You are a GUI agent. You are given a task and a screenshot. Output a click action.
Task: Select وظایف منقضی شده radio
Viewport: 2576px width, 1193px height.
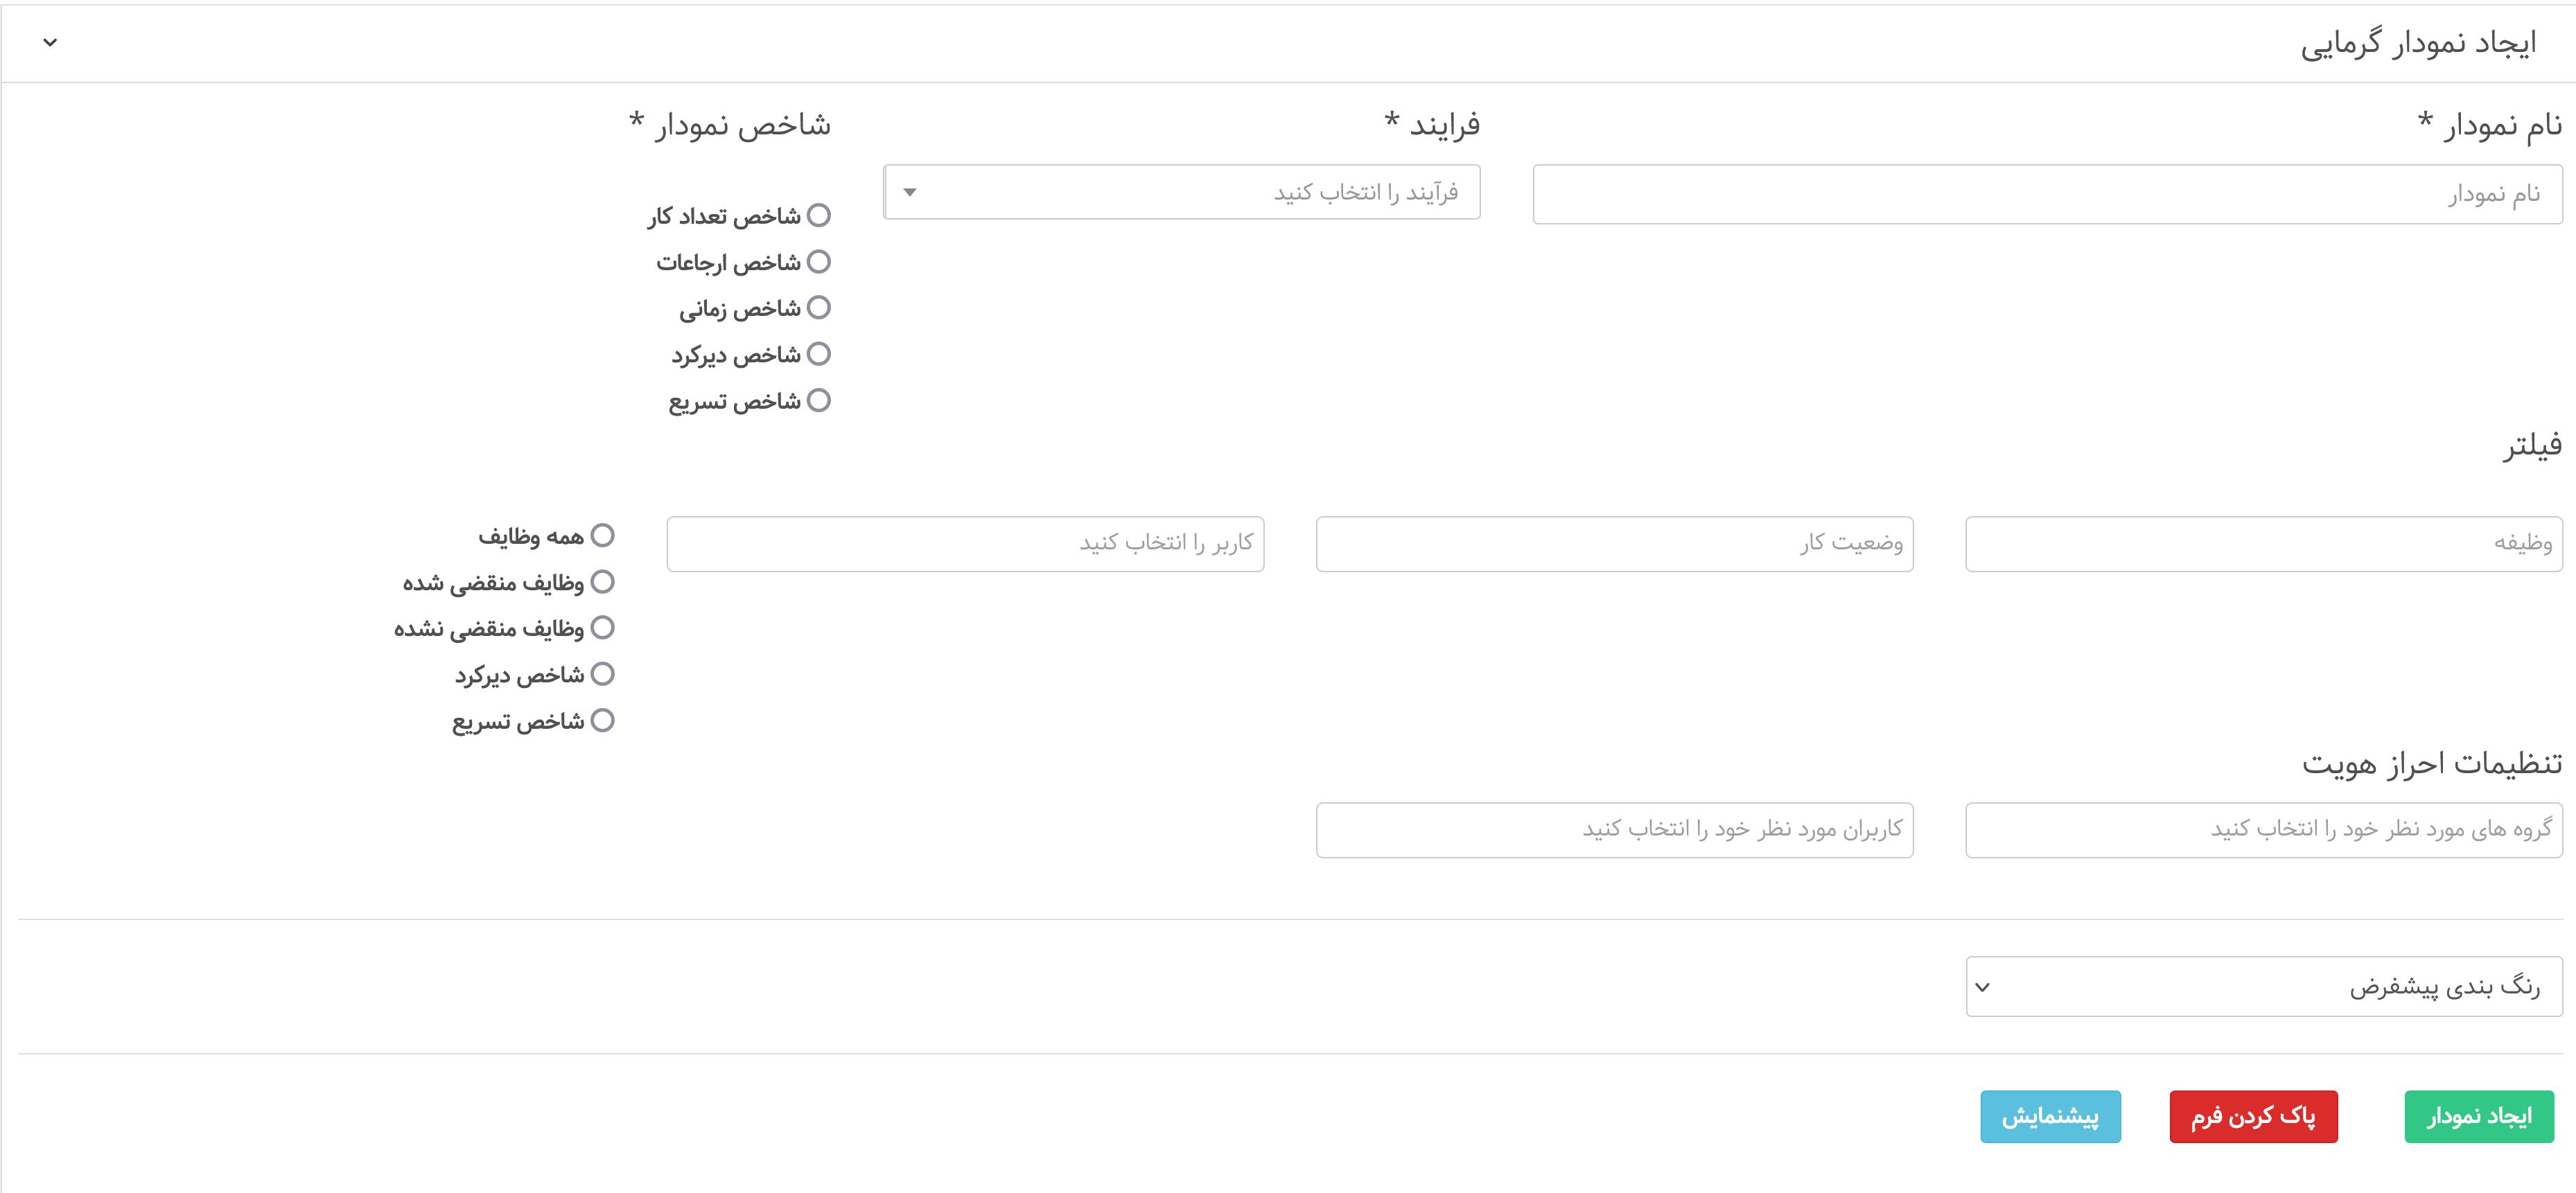click(x=602, y=582)
